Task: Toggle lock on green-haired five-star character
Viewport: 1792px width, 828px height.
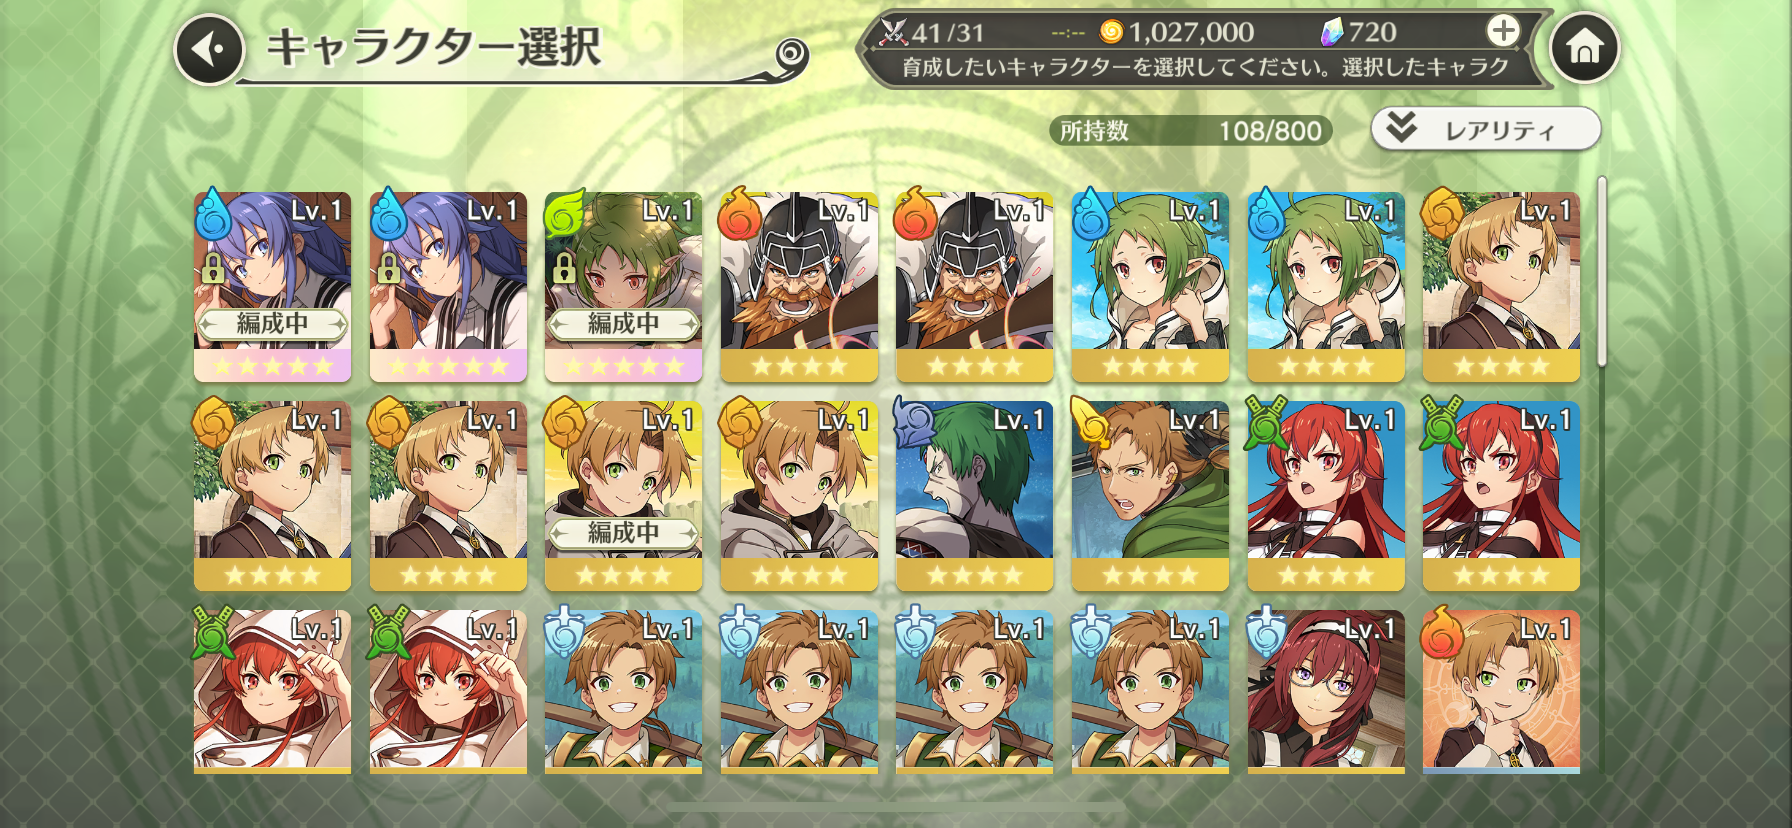Action: pos(564,268)
